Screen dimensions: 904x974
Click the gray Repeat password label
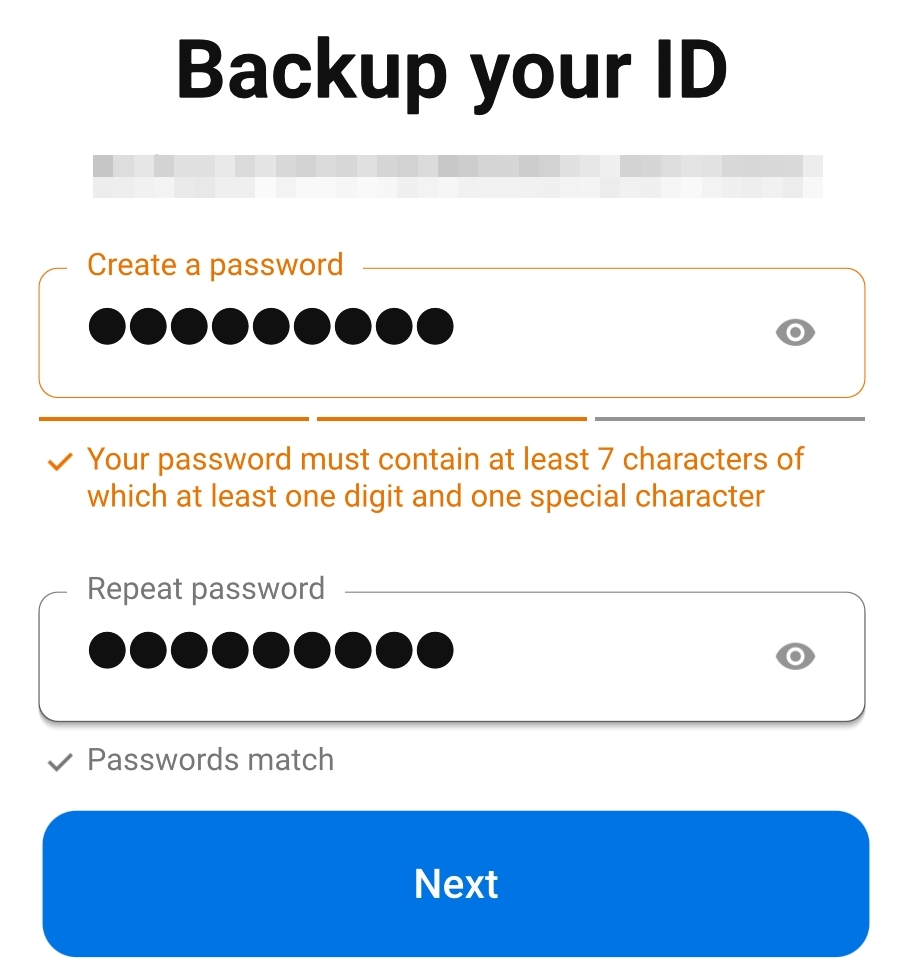click(x=206, y=588)
